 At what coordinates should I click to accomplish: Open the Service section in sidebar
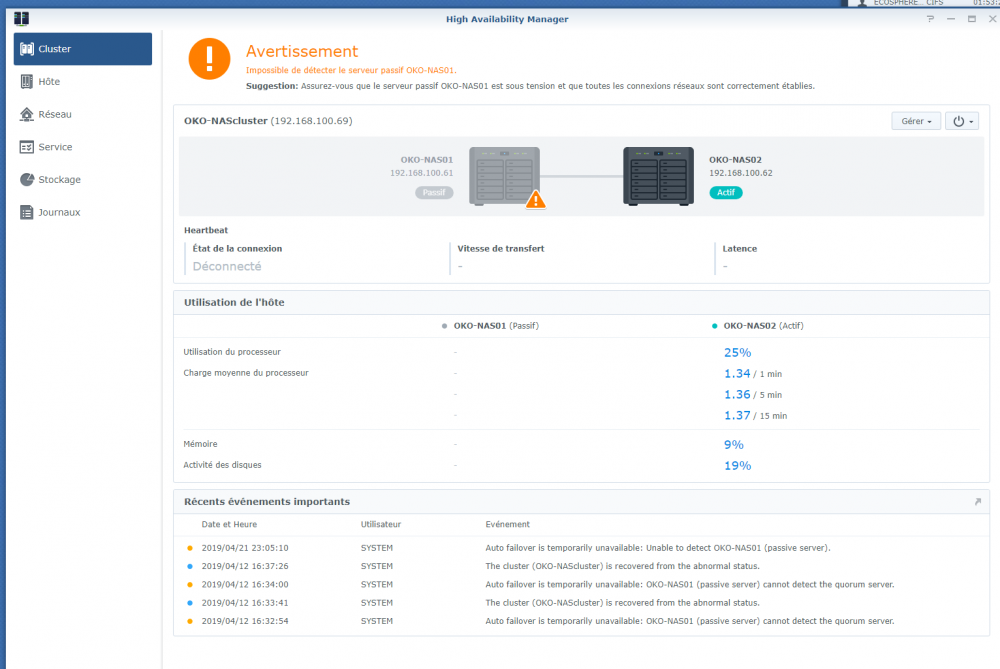point(83,147)
